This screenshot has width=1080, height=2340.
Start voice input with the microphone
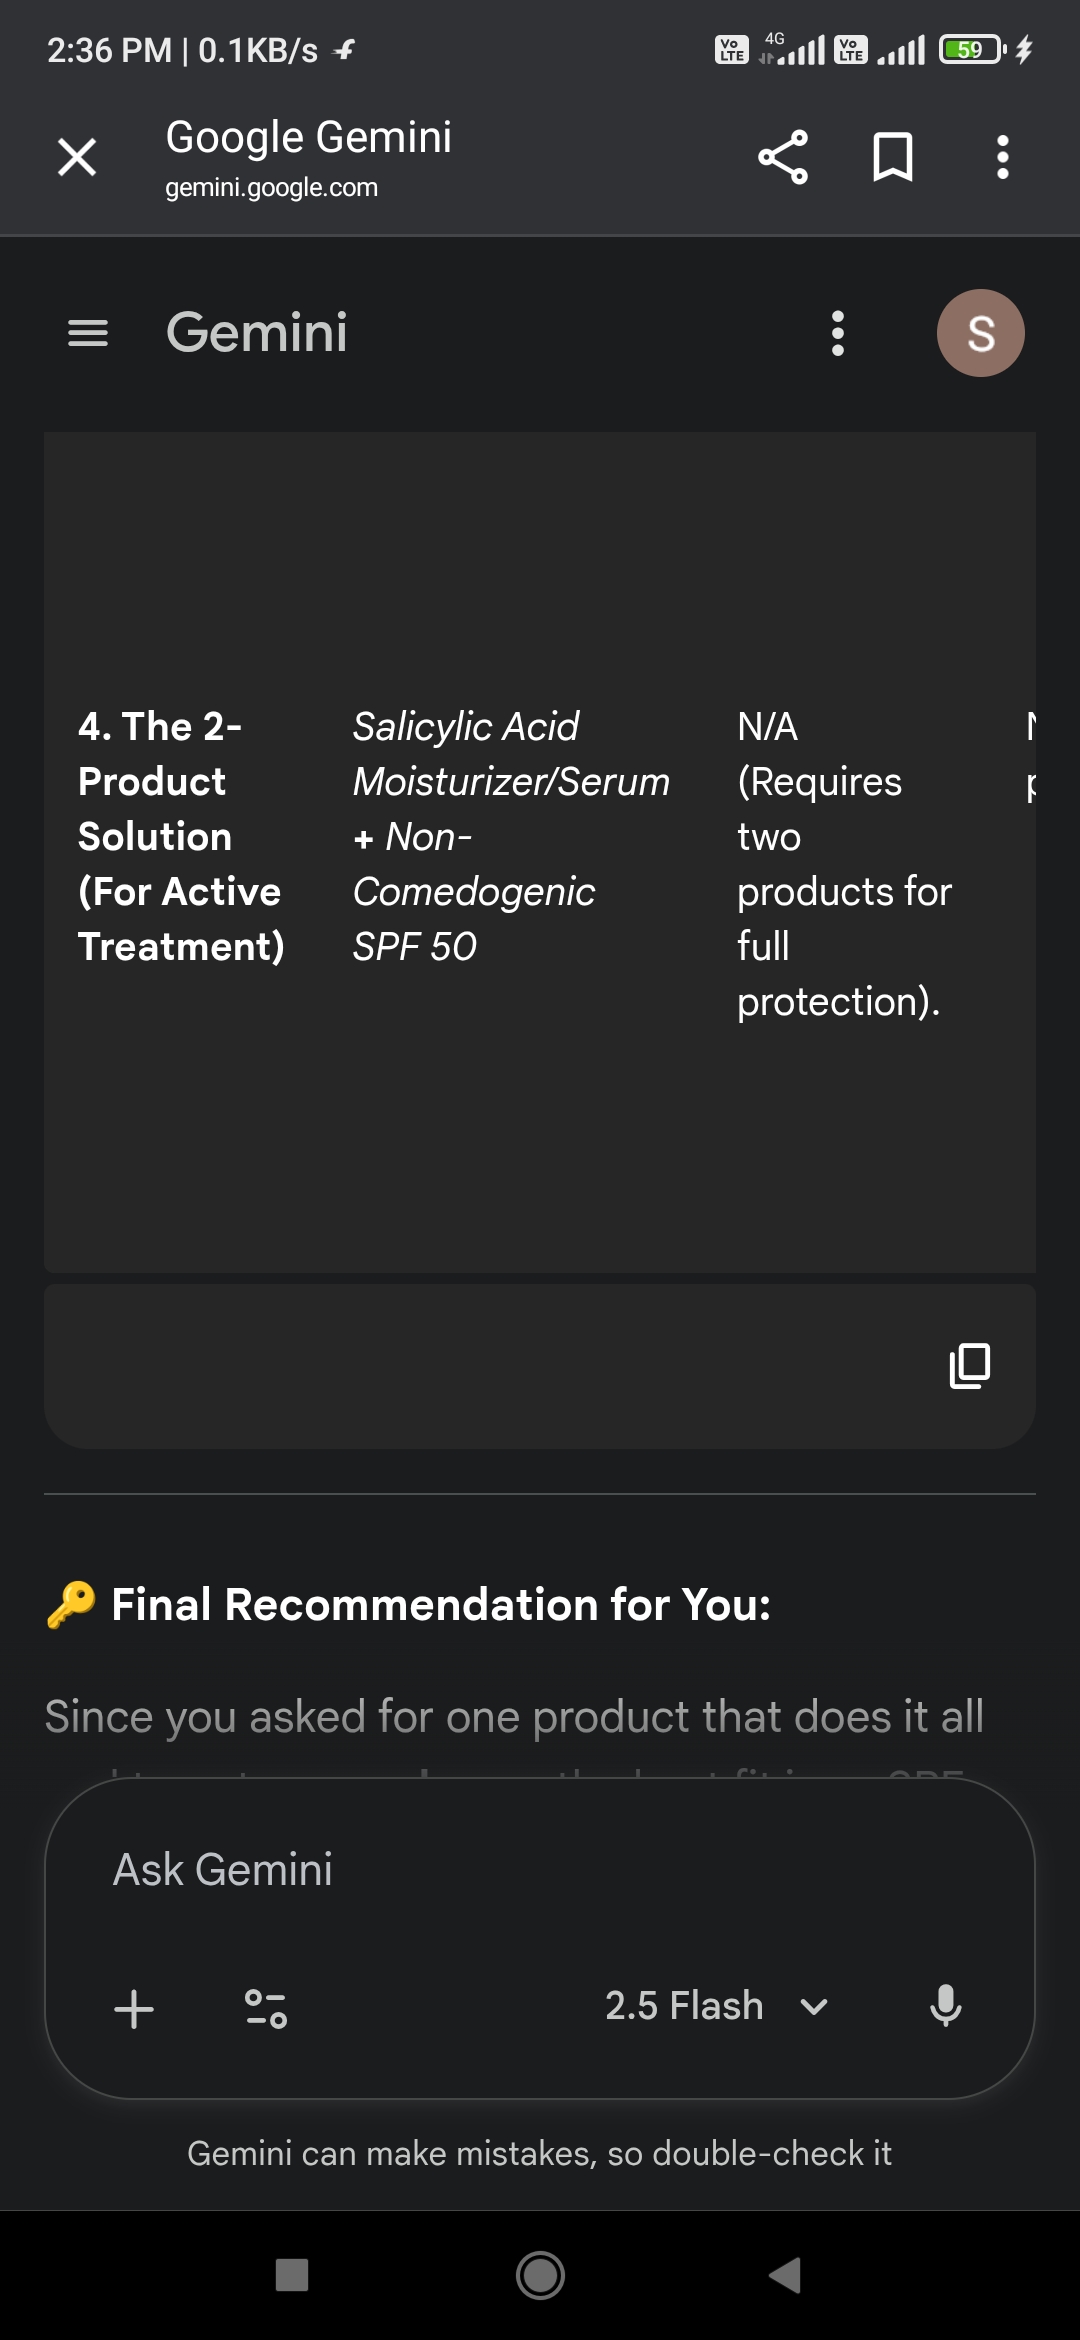(945, 2006)
